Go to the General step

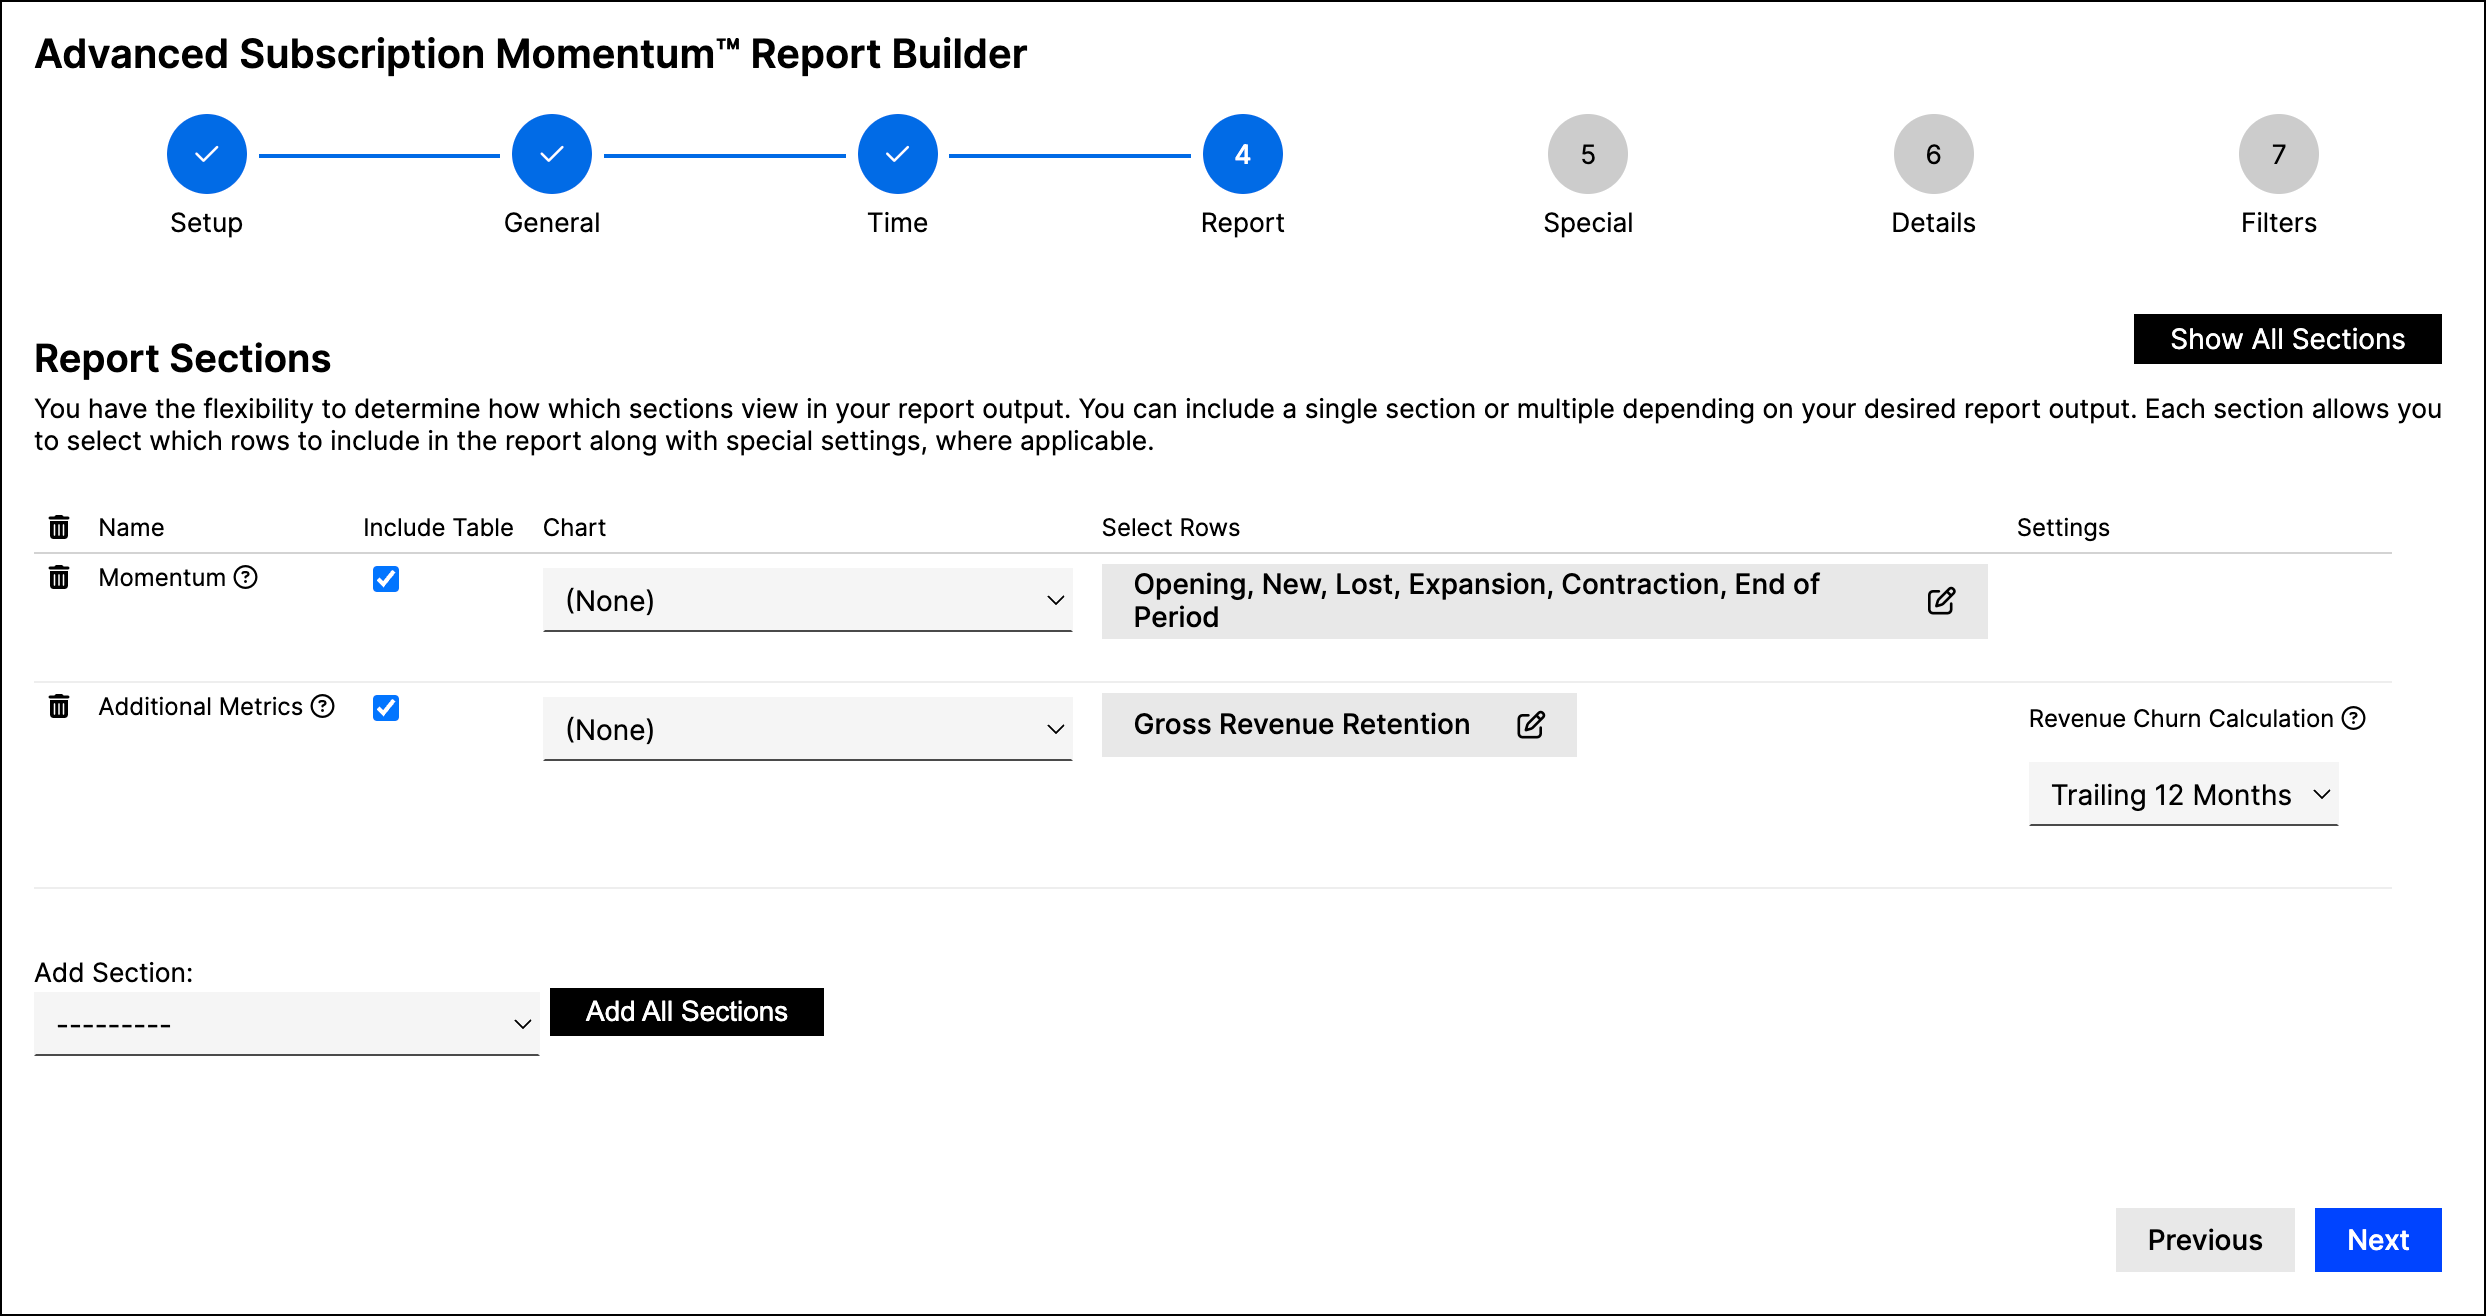(552, 154)
